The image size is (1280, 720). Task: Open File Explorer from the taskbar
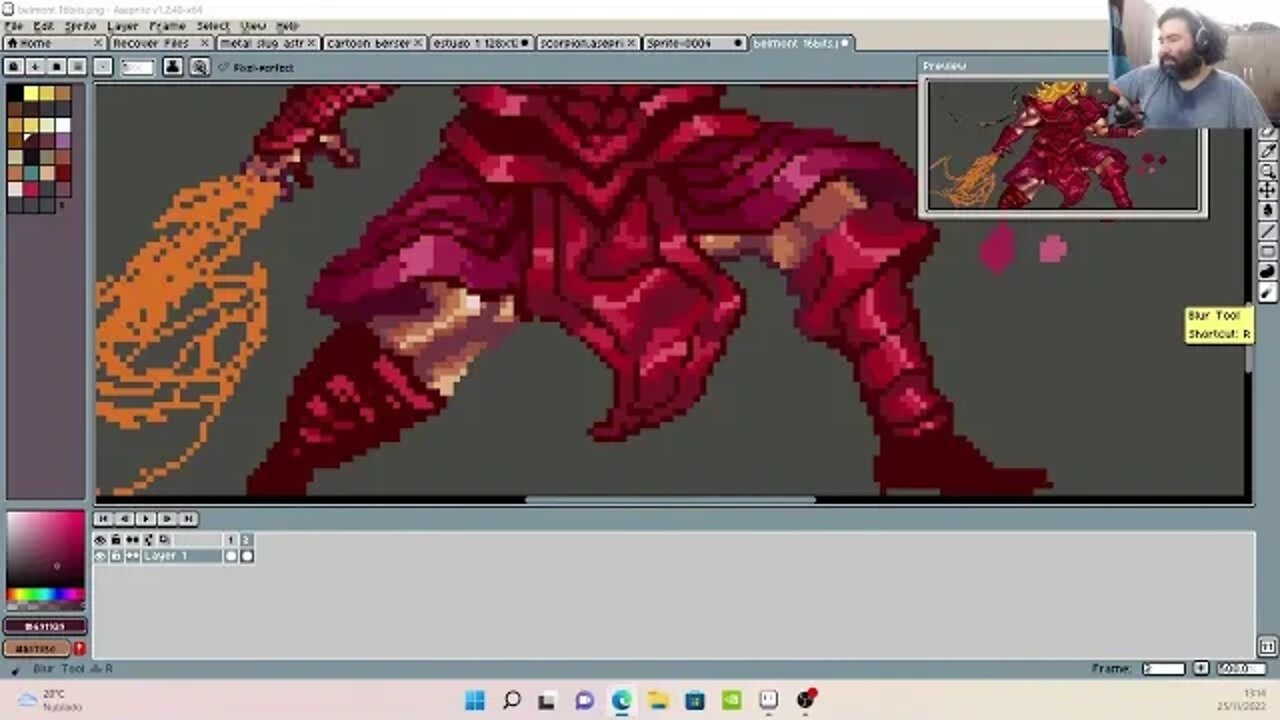coord(658,700)
